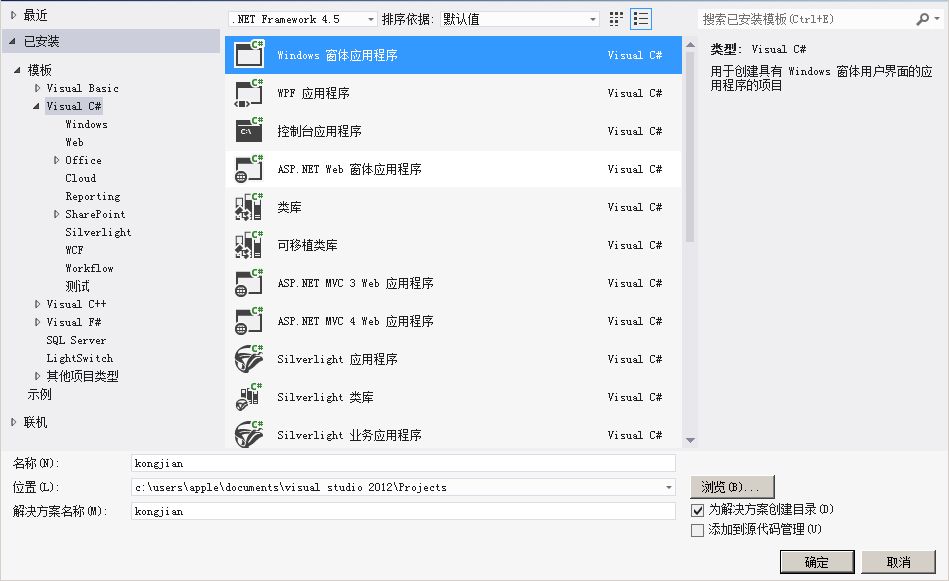Screen dimensions: 949x581
Task: Click the 解决方案名称 input field
Action: coord(403,511)
